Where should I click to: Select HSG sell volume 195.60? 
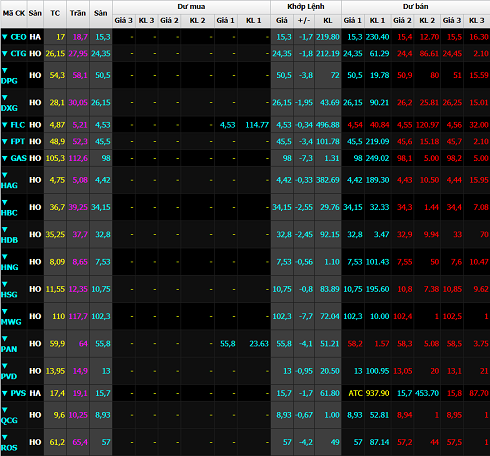tap(377, 289)
